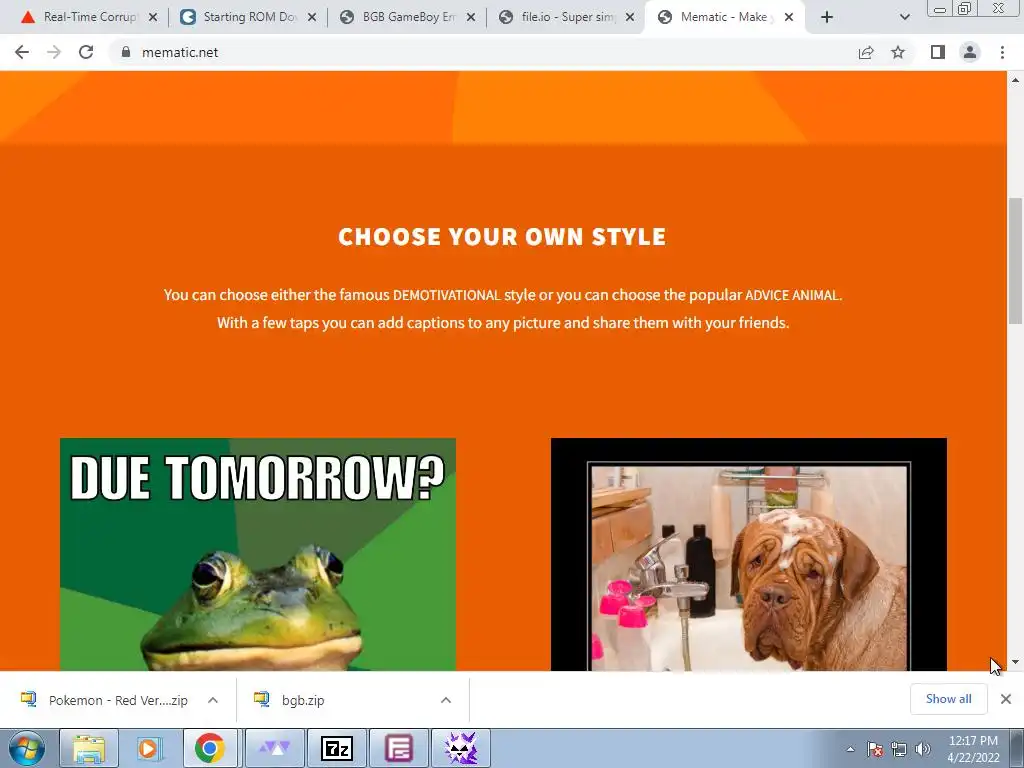The image size is (1024, 768).
Task: Close the file.io tab
Action: point(630,17)
